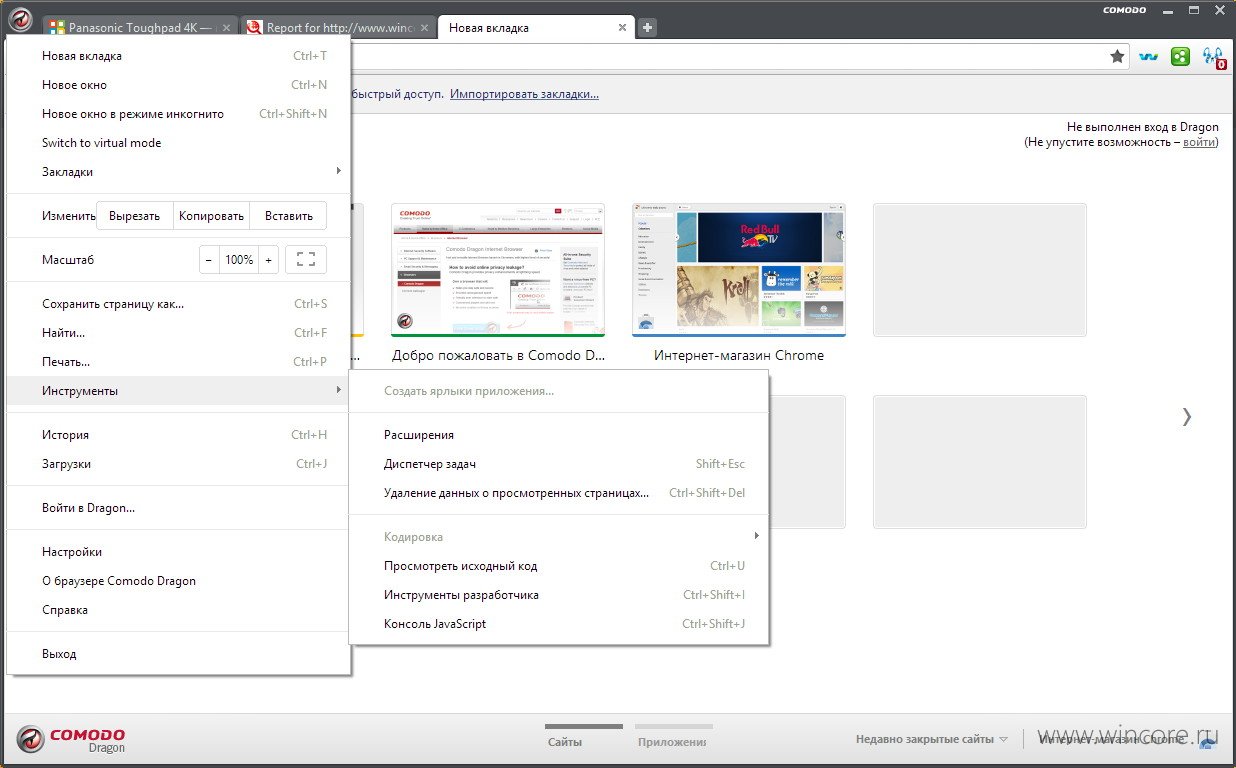
Task: Expand the Закладки submenu
Action: point(178,172)
